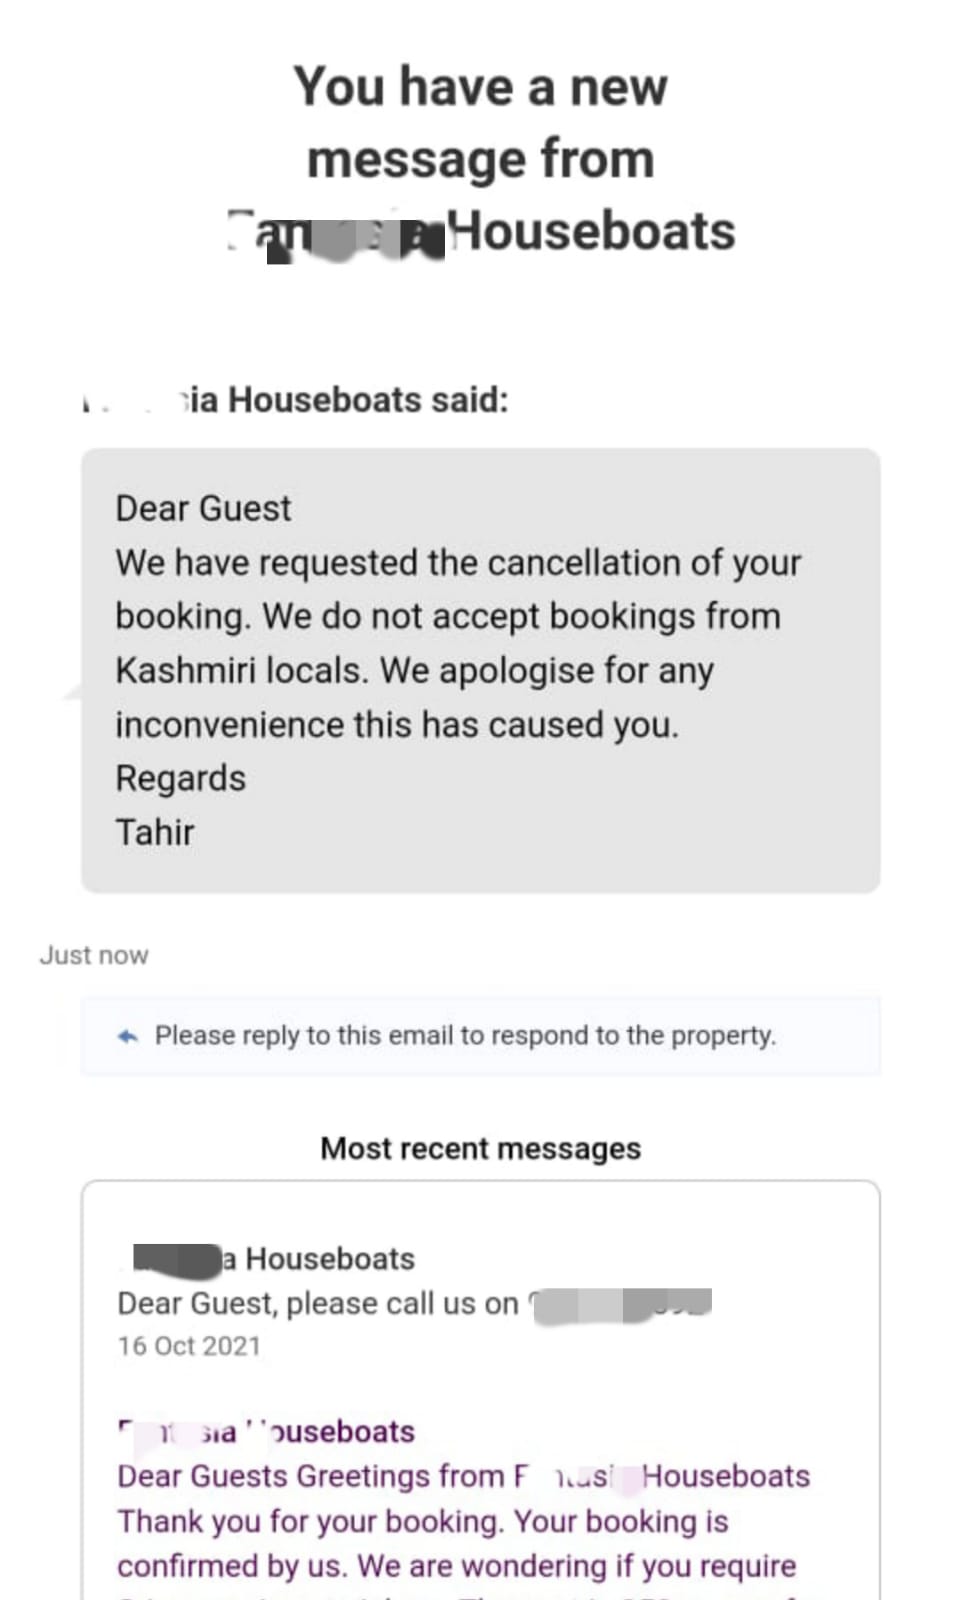Click 'confirmed by us. We are wondering' line

click(457, 1566)
